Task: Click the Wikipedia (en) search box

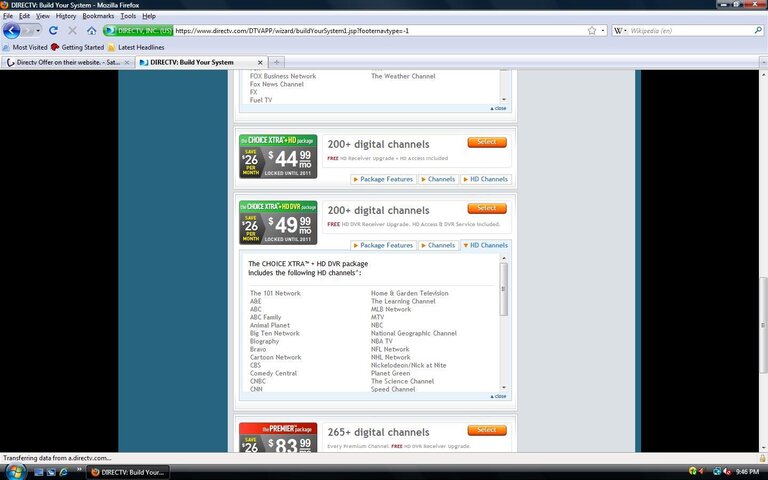Action: [x=691, y=30]
